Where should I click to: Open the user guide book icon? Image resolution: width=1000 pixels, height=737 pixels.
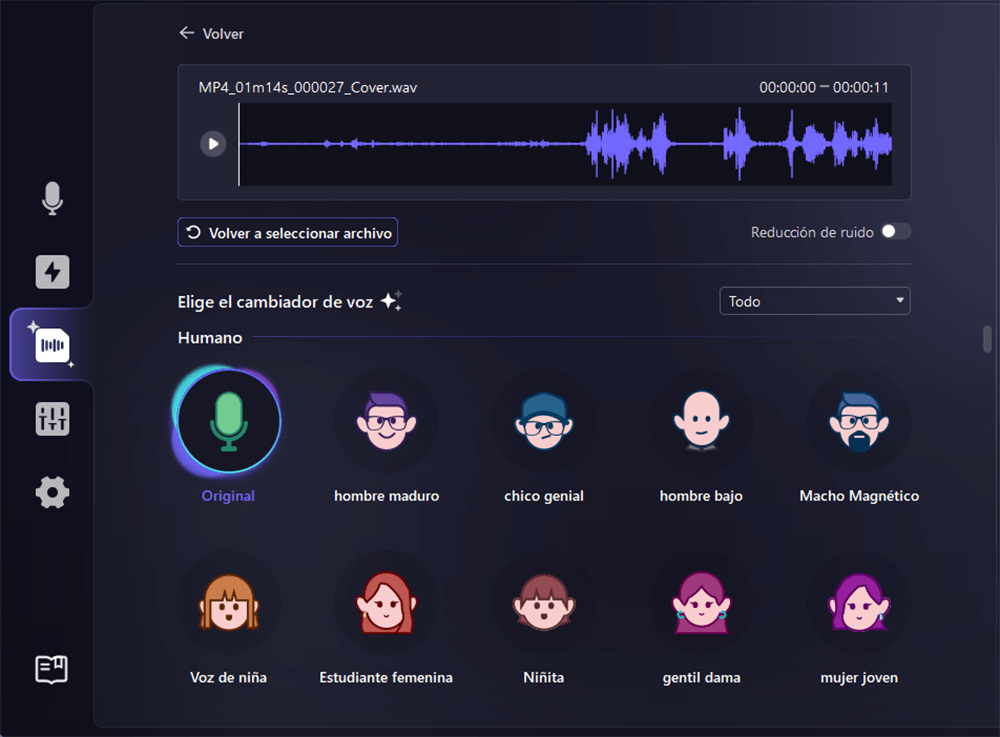(x=52, y=669)
